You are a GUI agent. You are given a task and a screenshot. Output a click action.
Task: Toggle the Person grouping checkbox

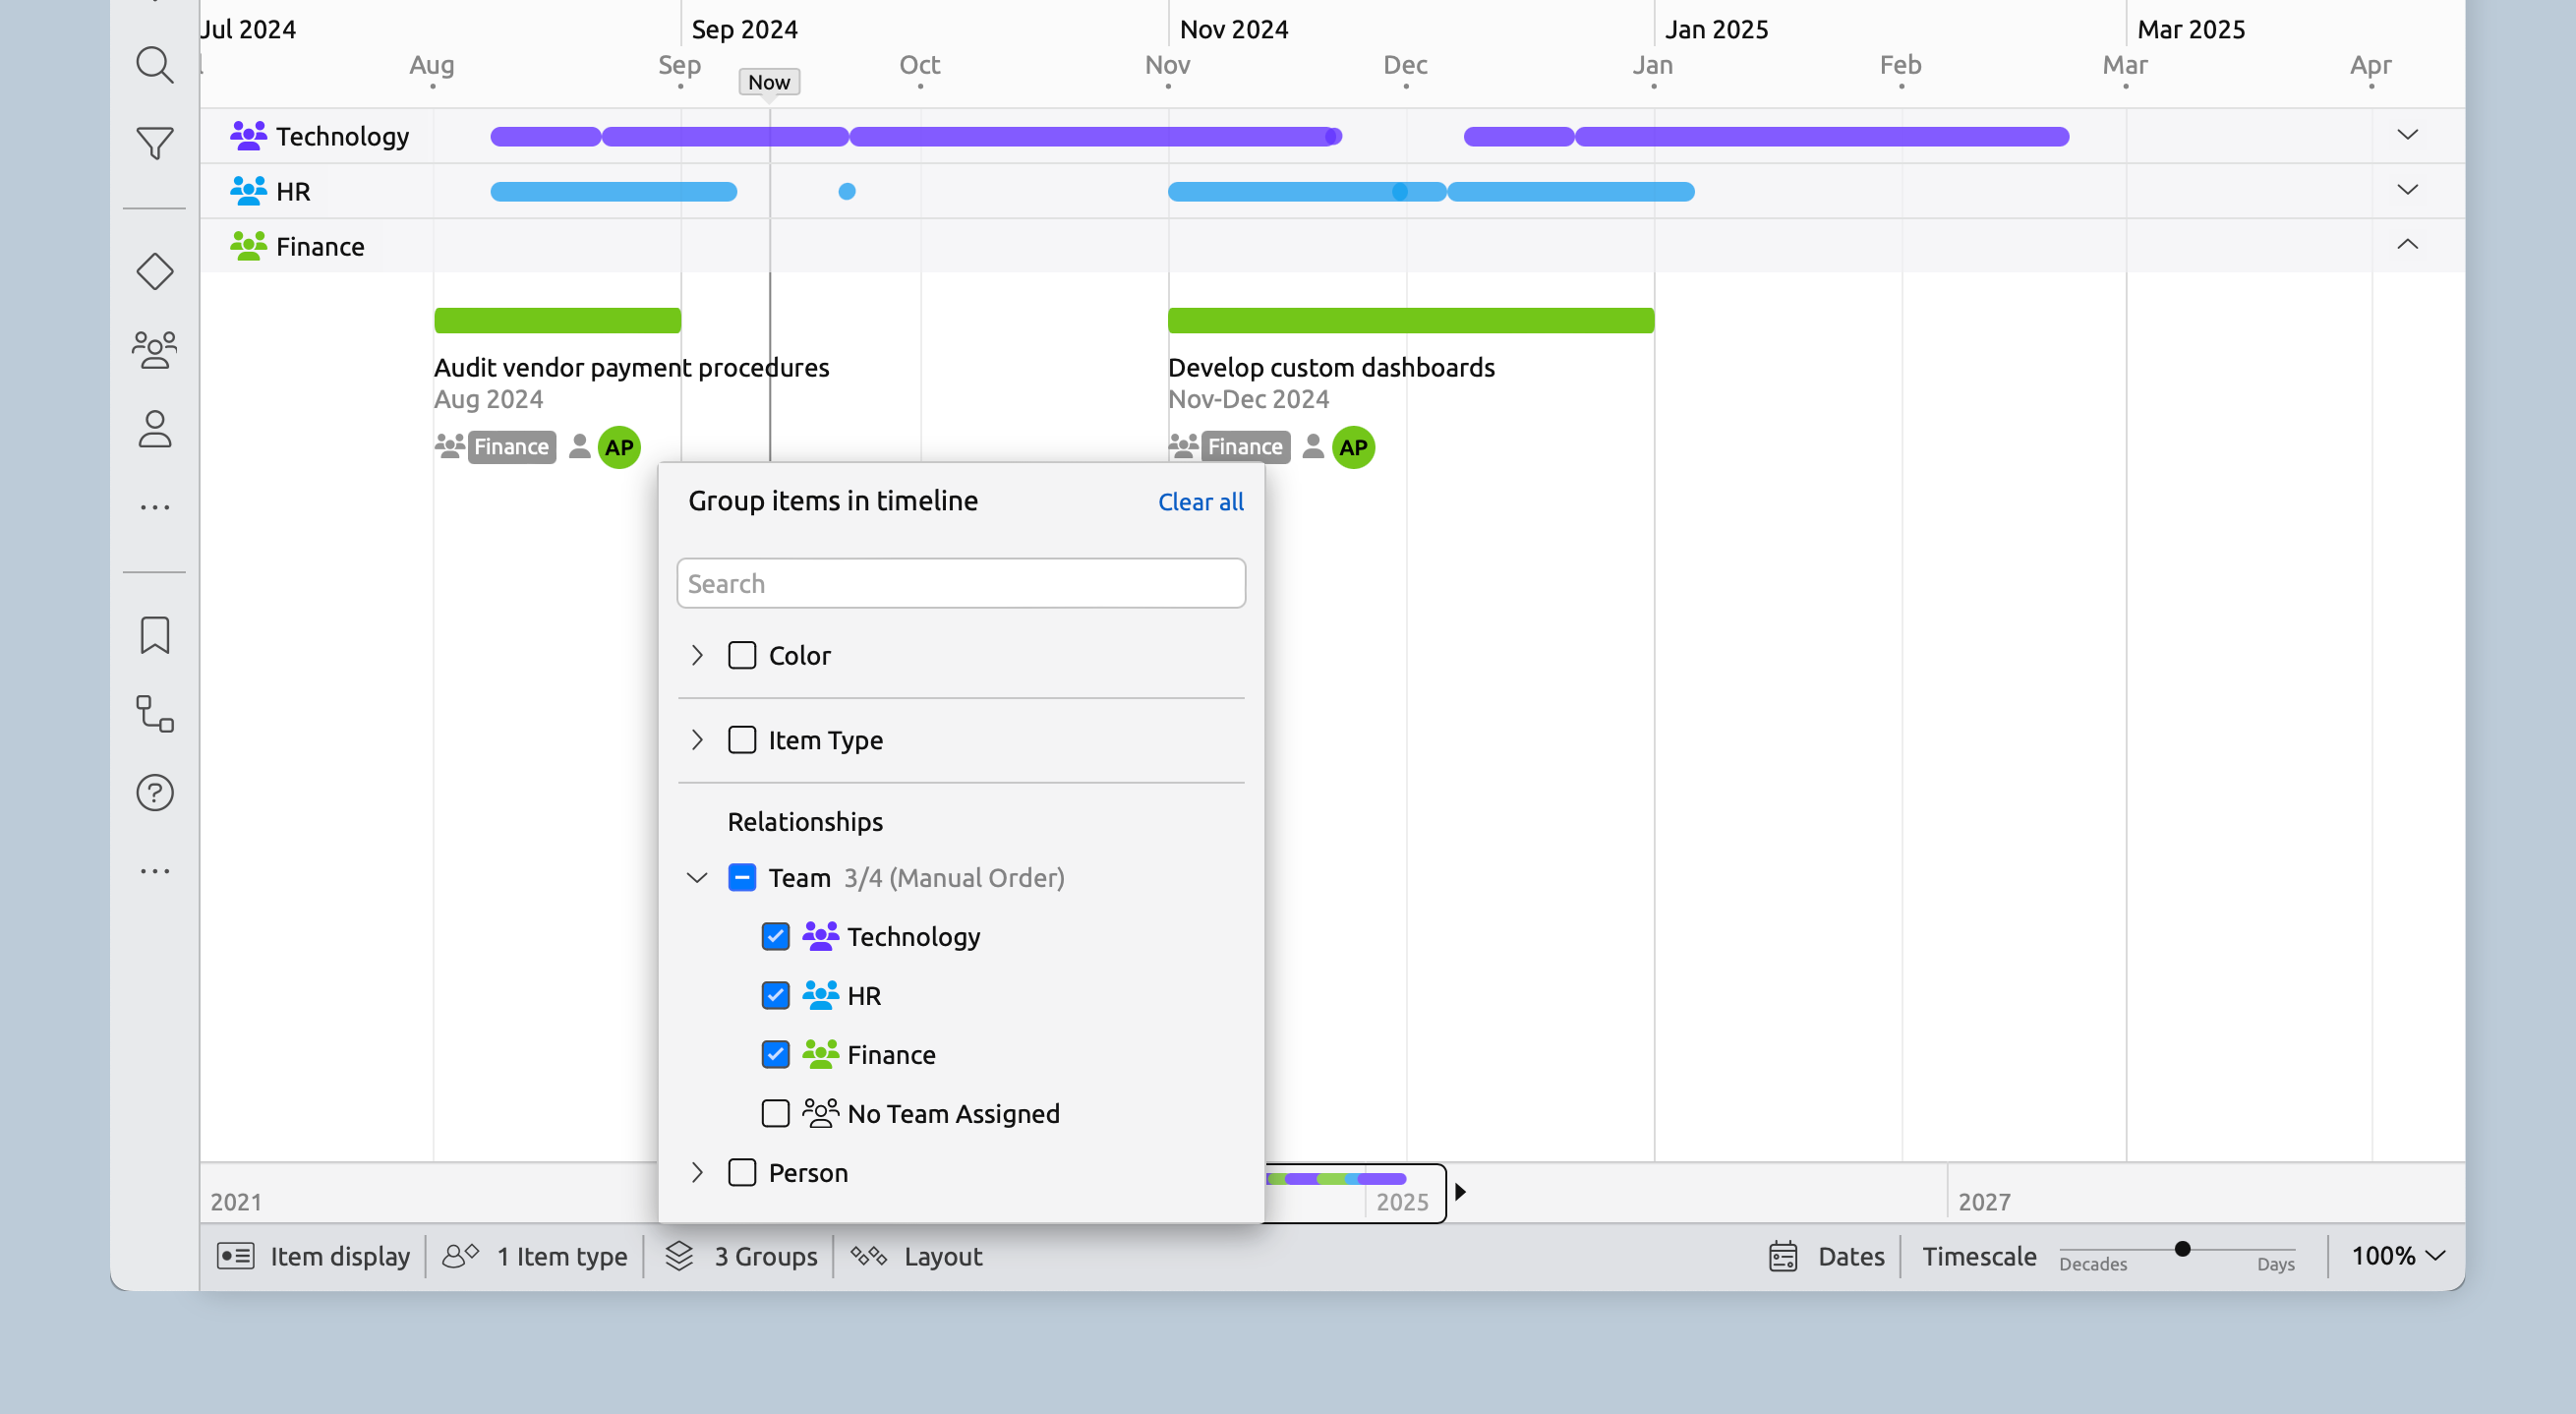coord(742,1172)
